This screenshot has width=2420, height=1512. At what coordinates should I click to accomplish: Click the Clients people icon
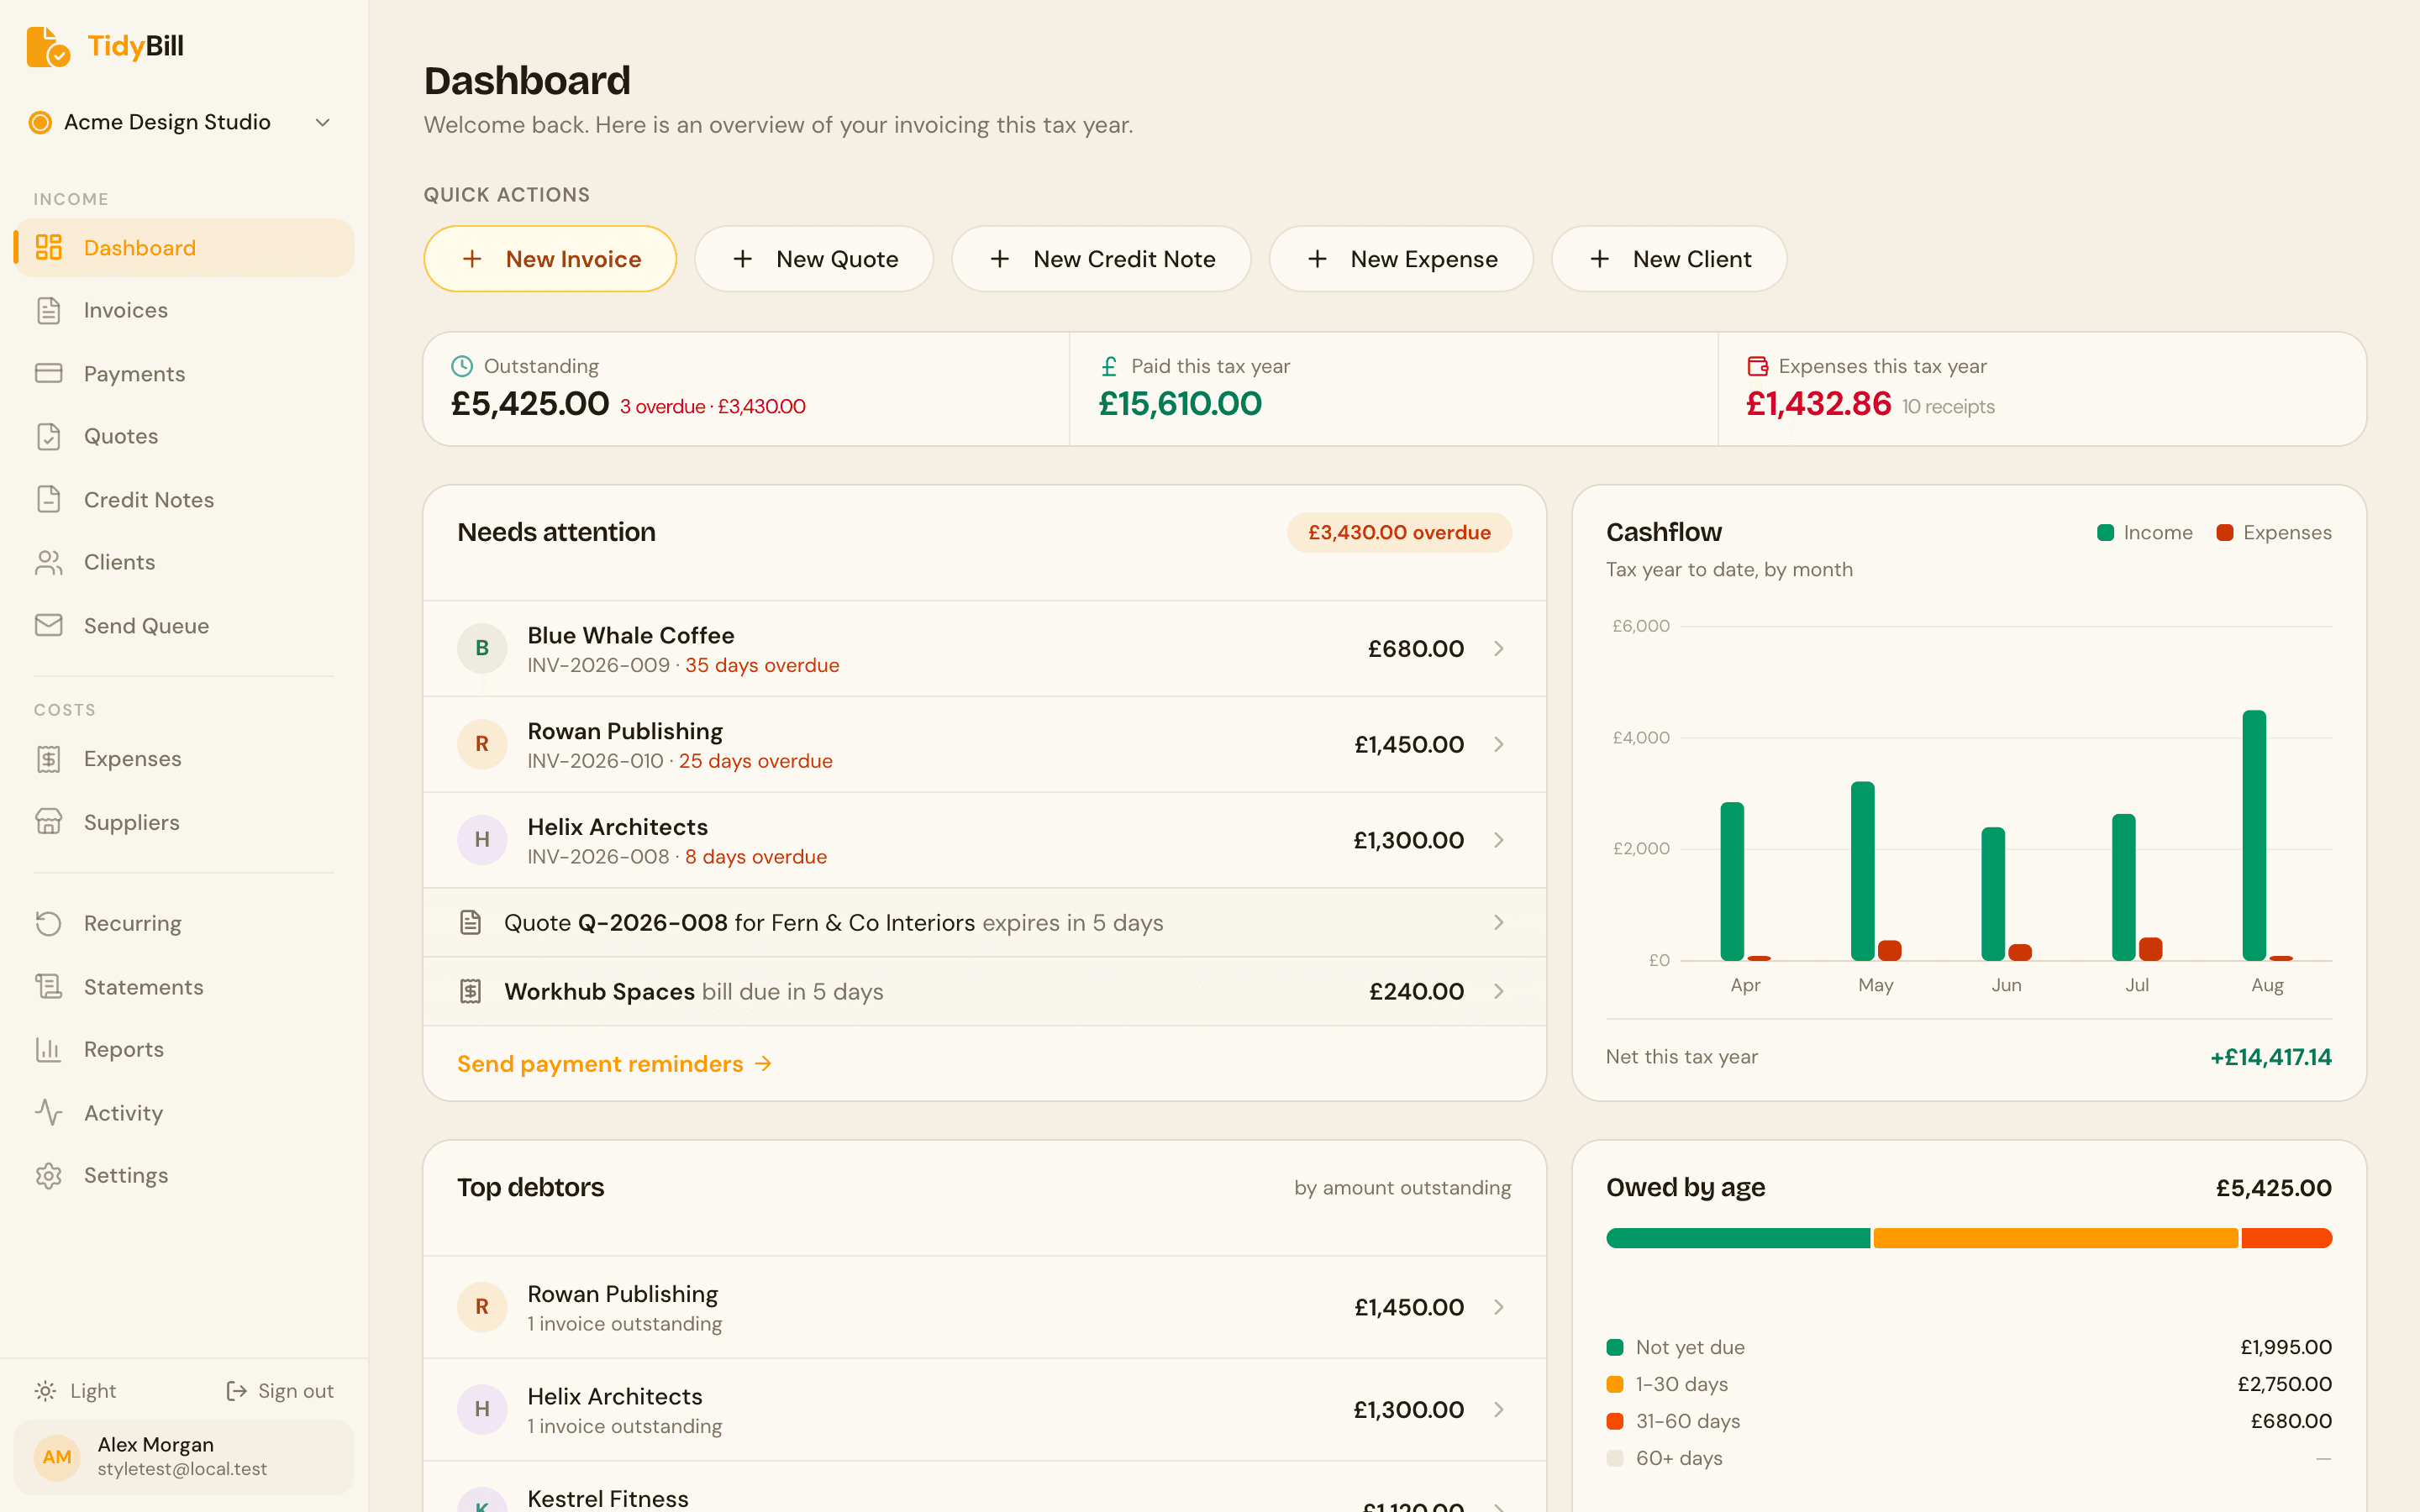tap(49, 562)
